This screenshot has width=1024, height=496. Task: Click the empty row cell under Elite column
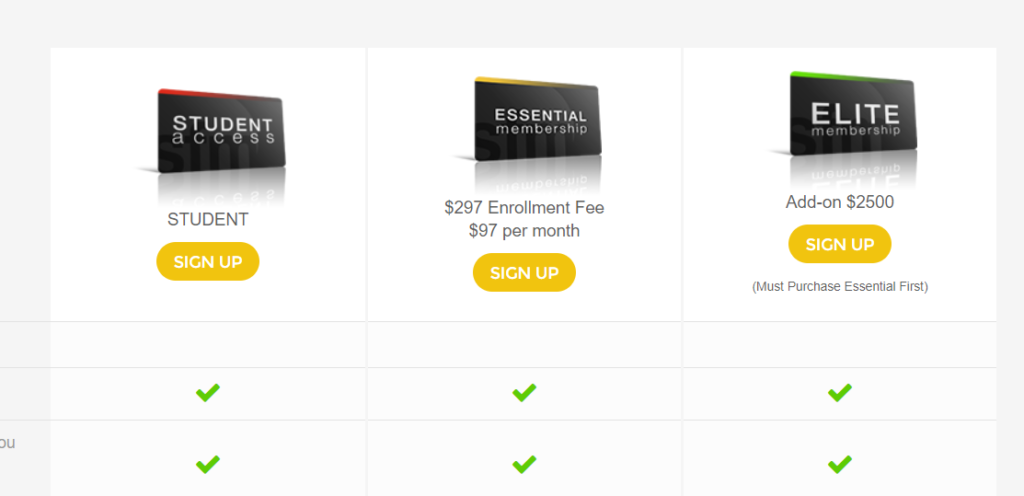click(840, 345)
